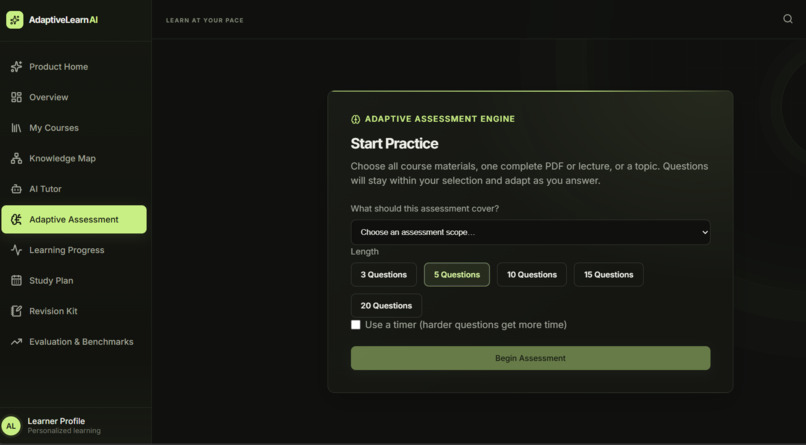Select 3 Questions length
The height and width of the screenshot is (445, 806).
coord(383,274)
